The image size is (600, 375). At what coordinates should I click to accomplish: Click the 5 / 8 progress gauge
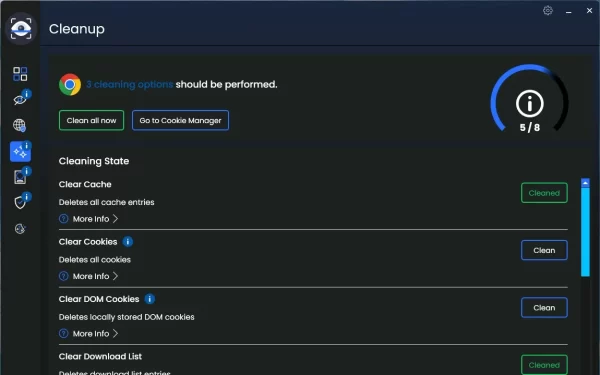click(x=530, y=99)
